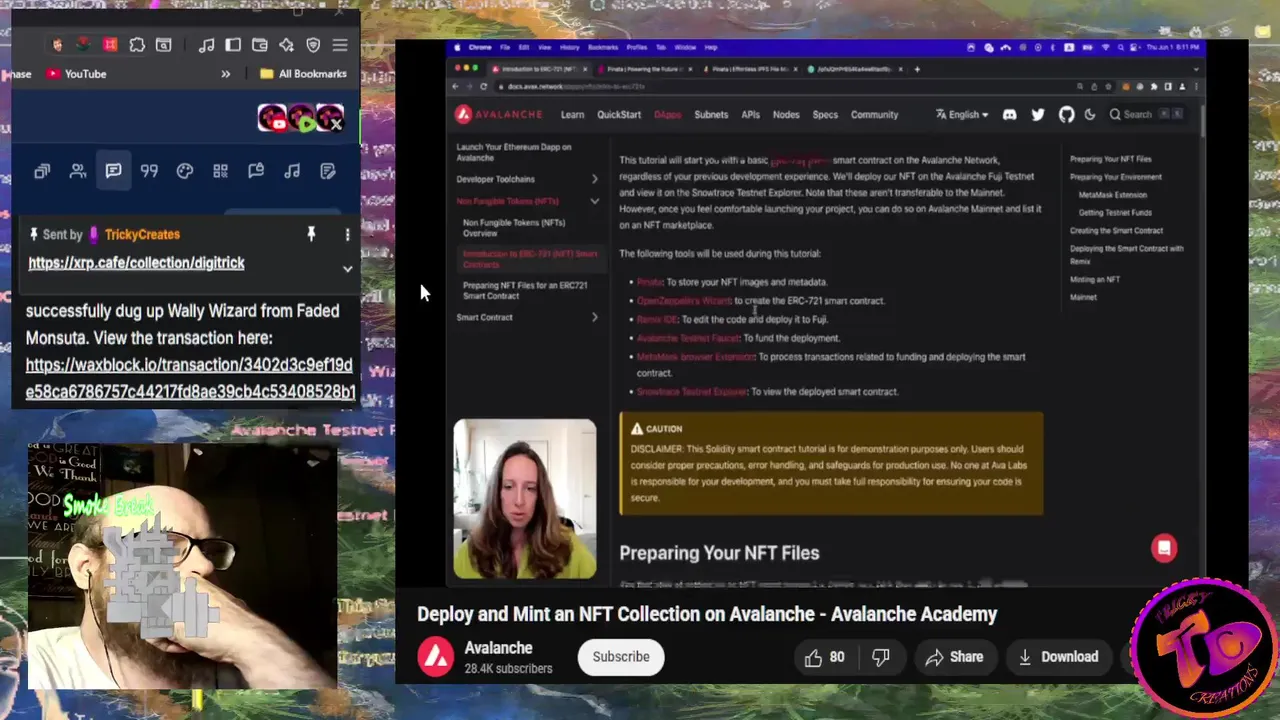Viewport: 1280px width, 720px height.
Task: Open the QuickStart nav item
Action: 619,115
